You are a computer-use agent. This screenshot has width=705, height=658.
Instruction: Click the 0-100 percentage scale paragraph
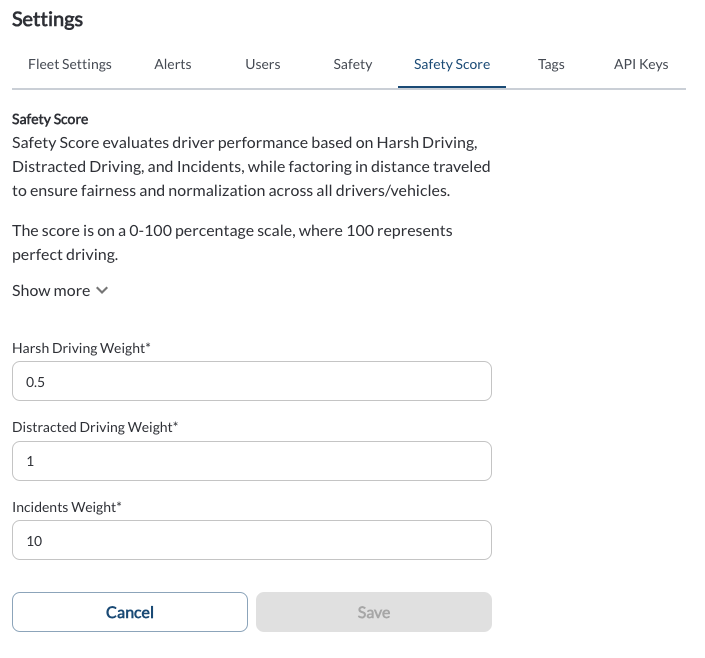click(x=232, y=242)
